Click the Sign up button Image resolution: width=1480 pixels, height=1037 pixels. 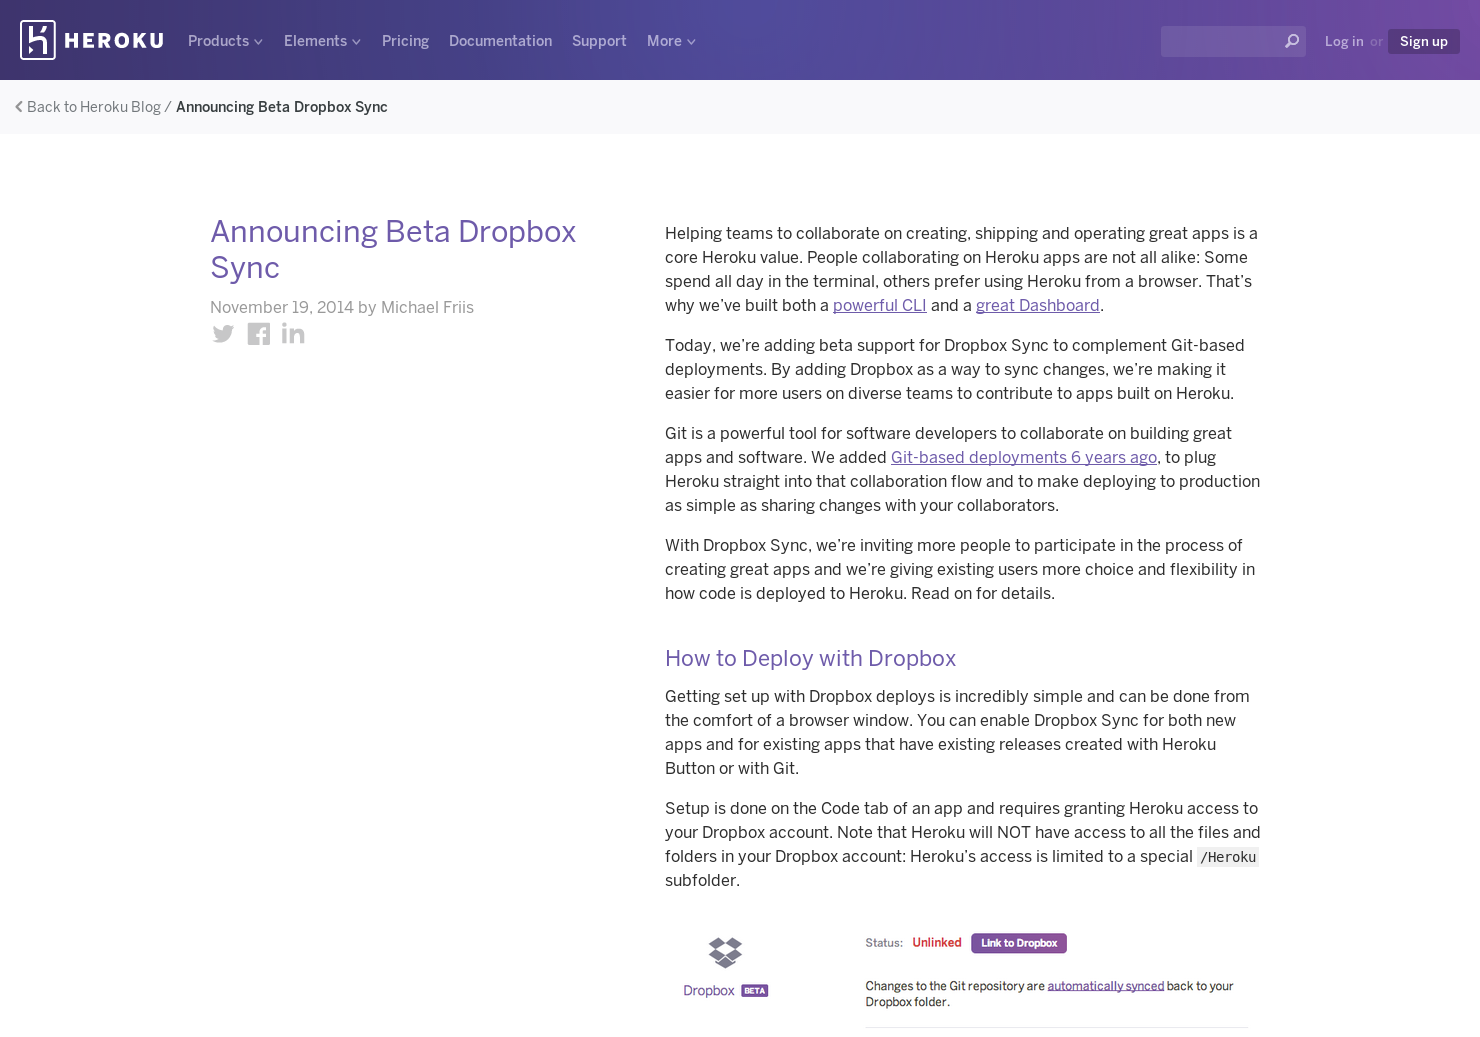(1423, 41)
